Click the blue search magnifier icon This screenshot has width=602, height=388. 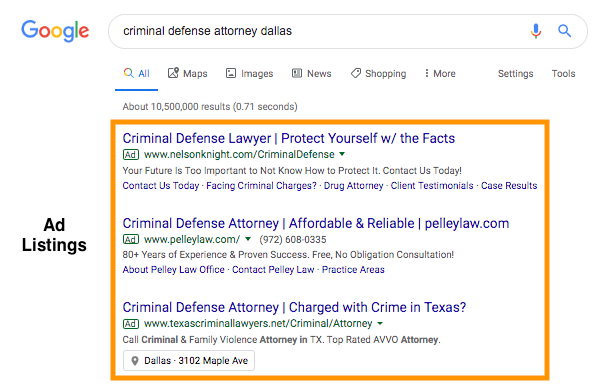coord(564,30)
